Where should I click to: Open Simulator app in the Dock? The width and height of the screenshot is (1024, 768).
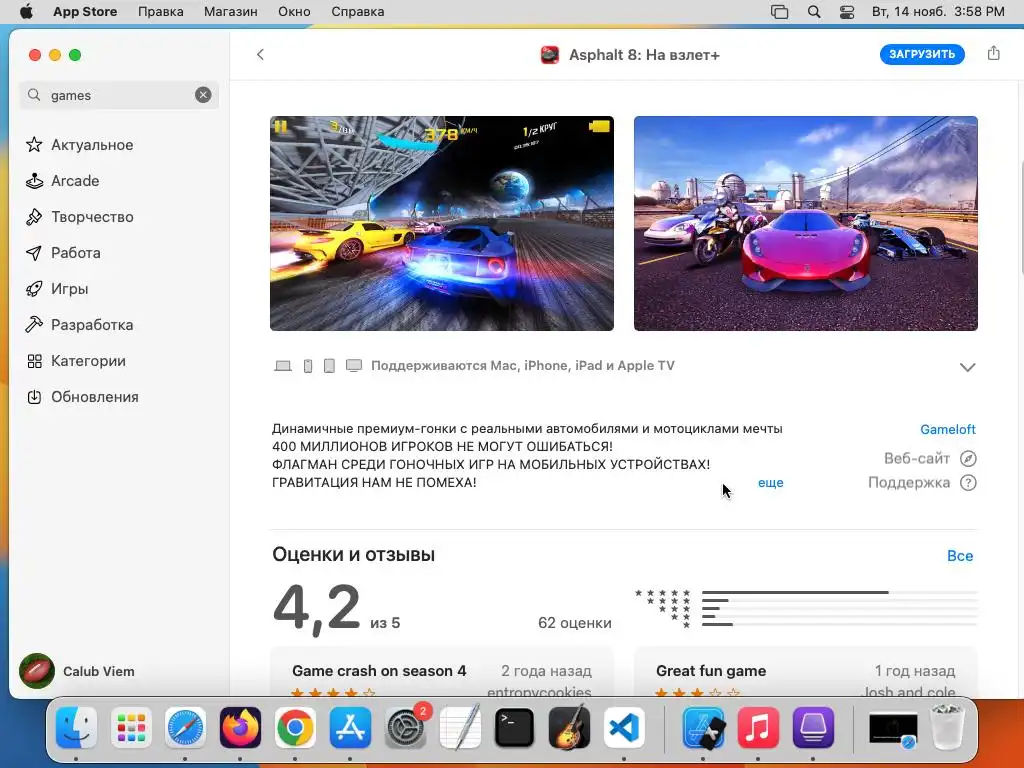(x=703, y=728)
